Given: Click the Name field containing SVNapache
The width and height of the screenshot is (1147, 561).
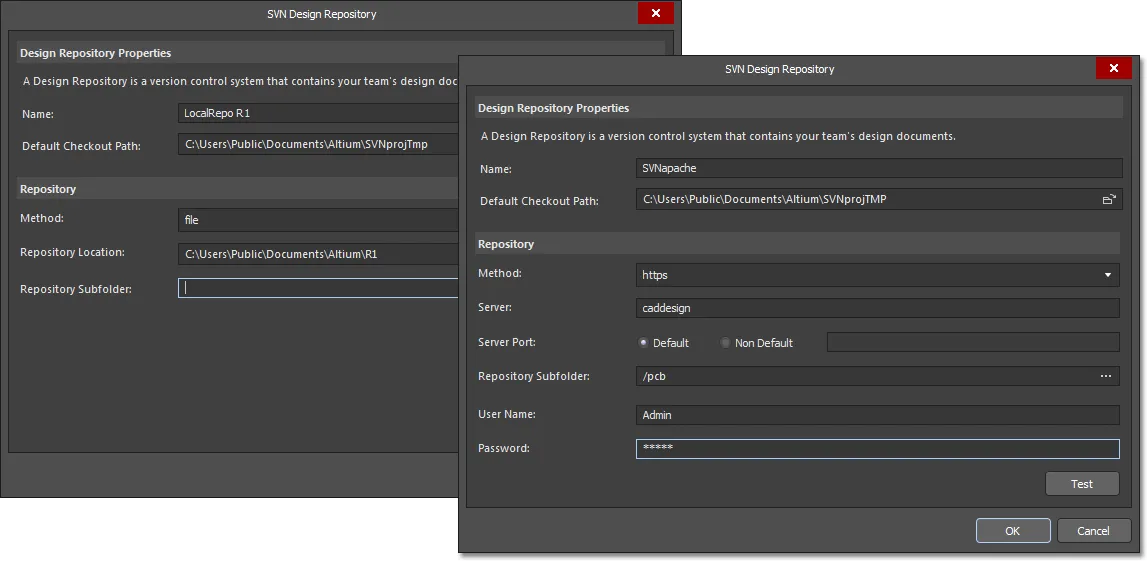Looking at the screenshot, I should 879,168.
